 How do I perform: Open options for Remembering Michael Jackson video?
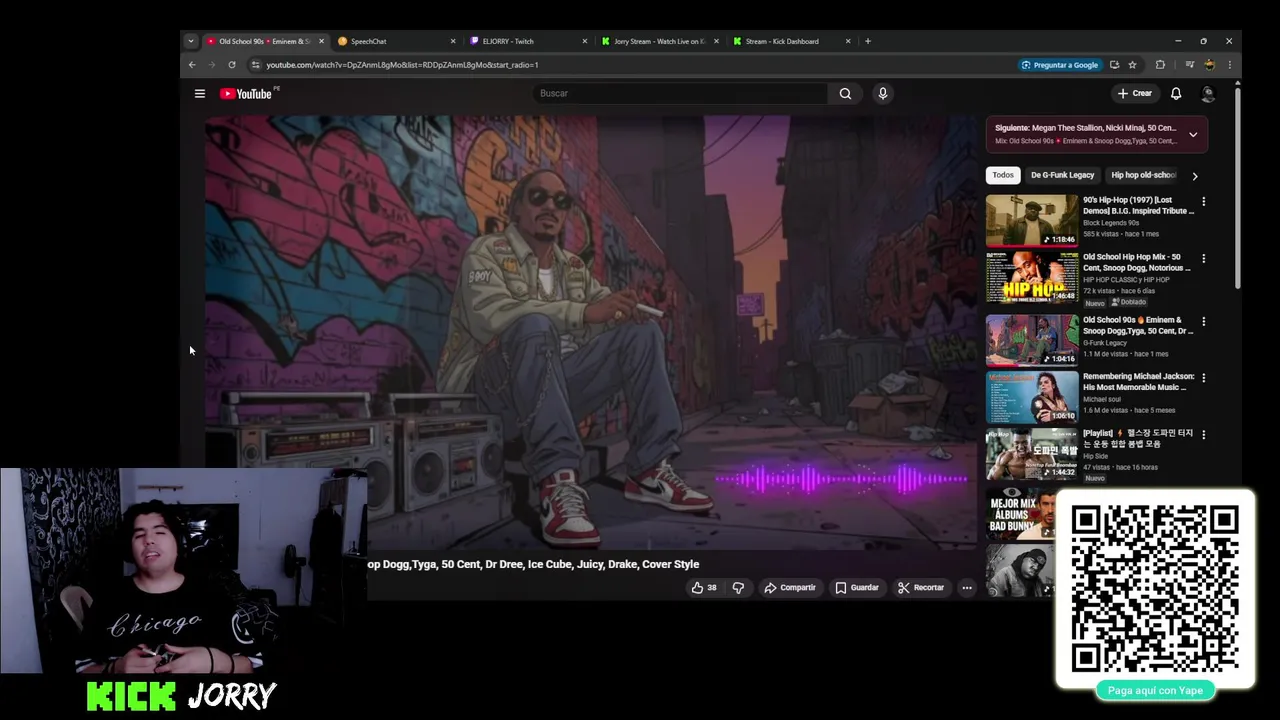point(1203,378)
